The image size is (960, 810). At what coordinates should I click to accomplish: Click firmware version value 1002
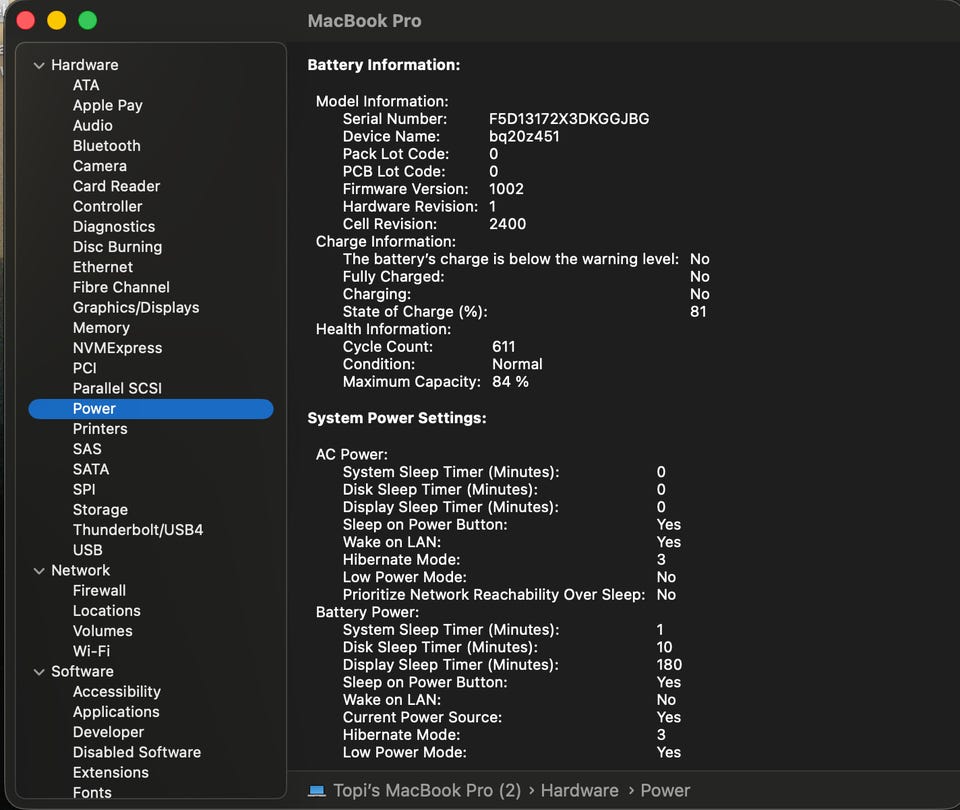(x=506, y=189)
